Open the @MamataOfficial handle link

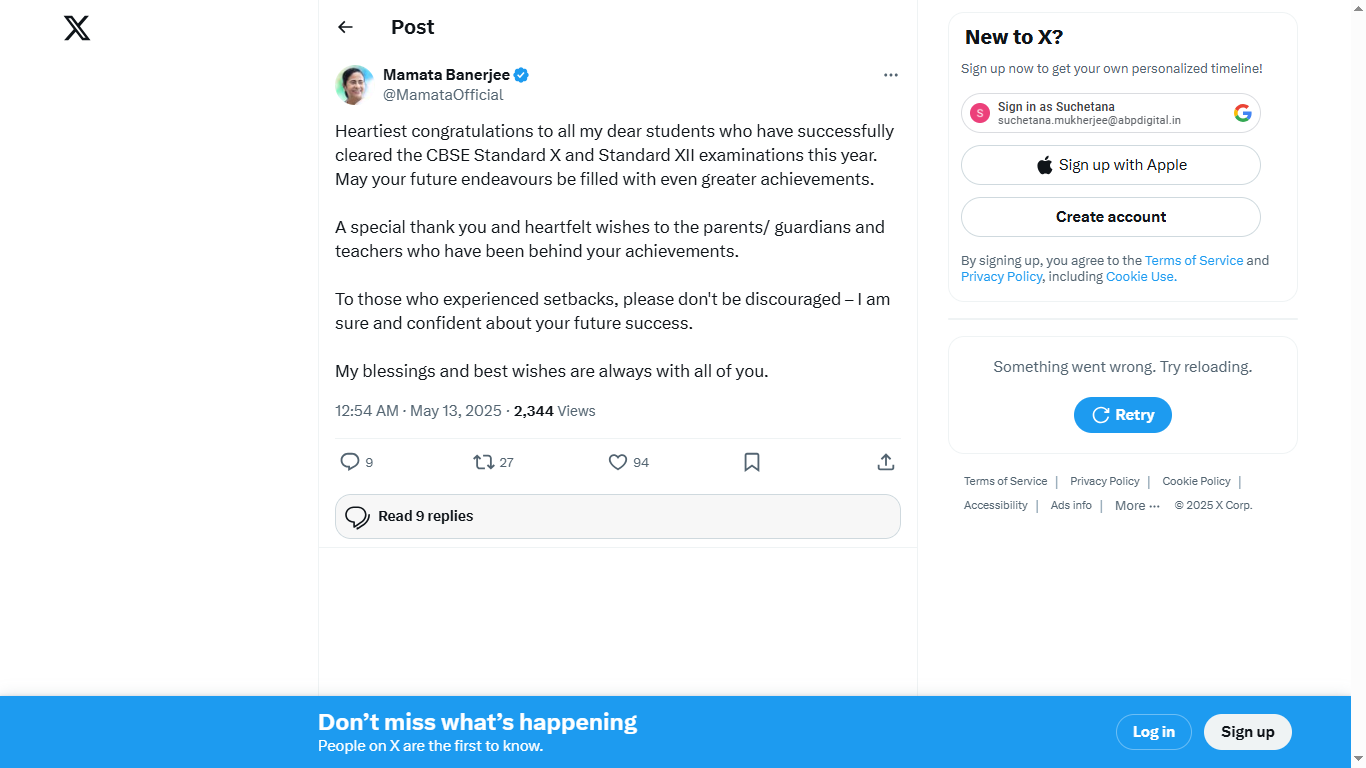[443, 95]
